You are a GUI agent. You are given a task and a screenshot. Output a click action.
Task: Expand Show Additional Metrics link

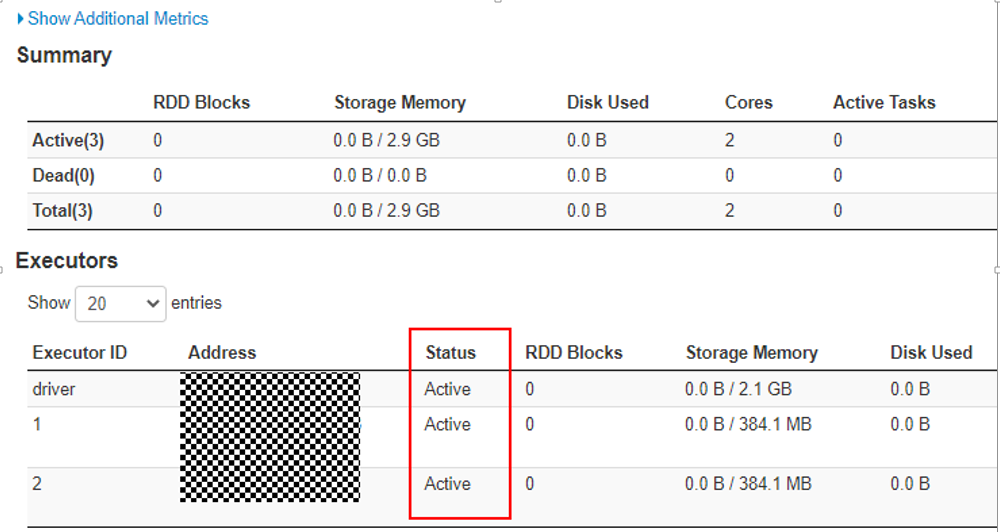(118, 18)
